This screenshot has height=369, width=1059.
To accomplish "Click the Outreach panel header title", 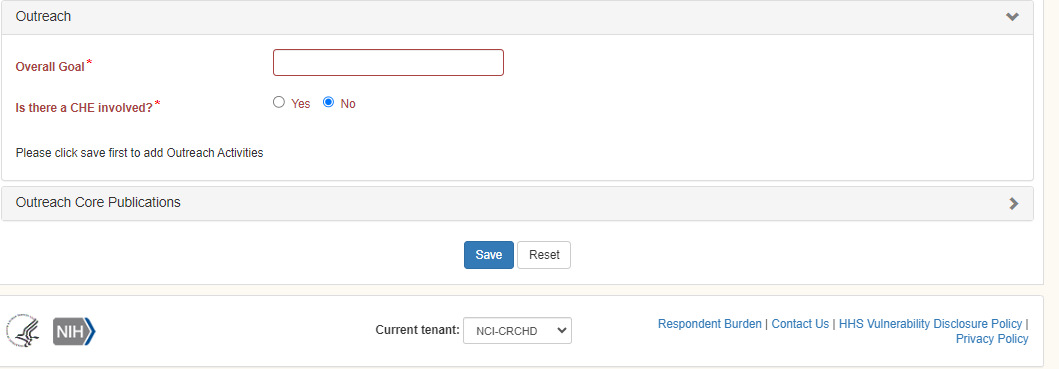I will coord(43,17).
